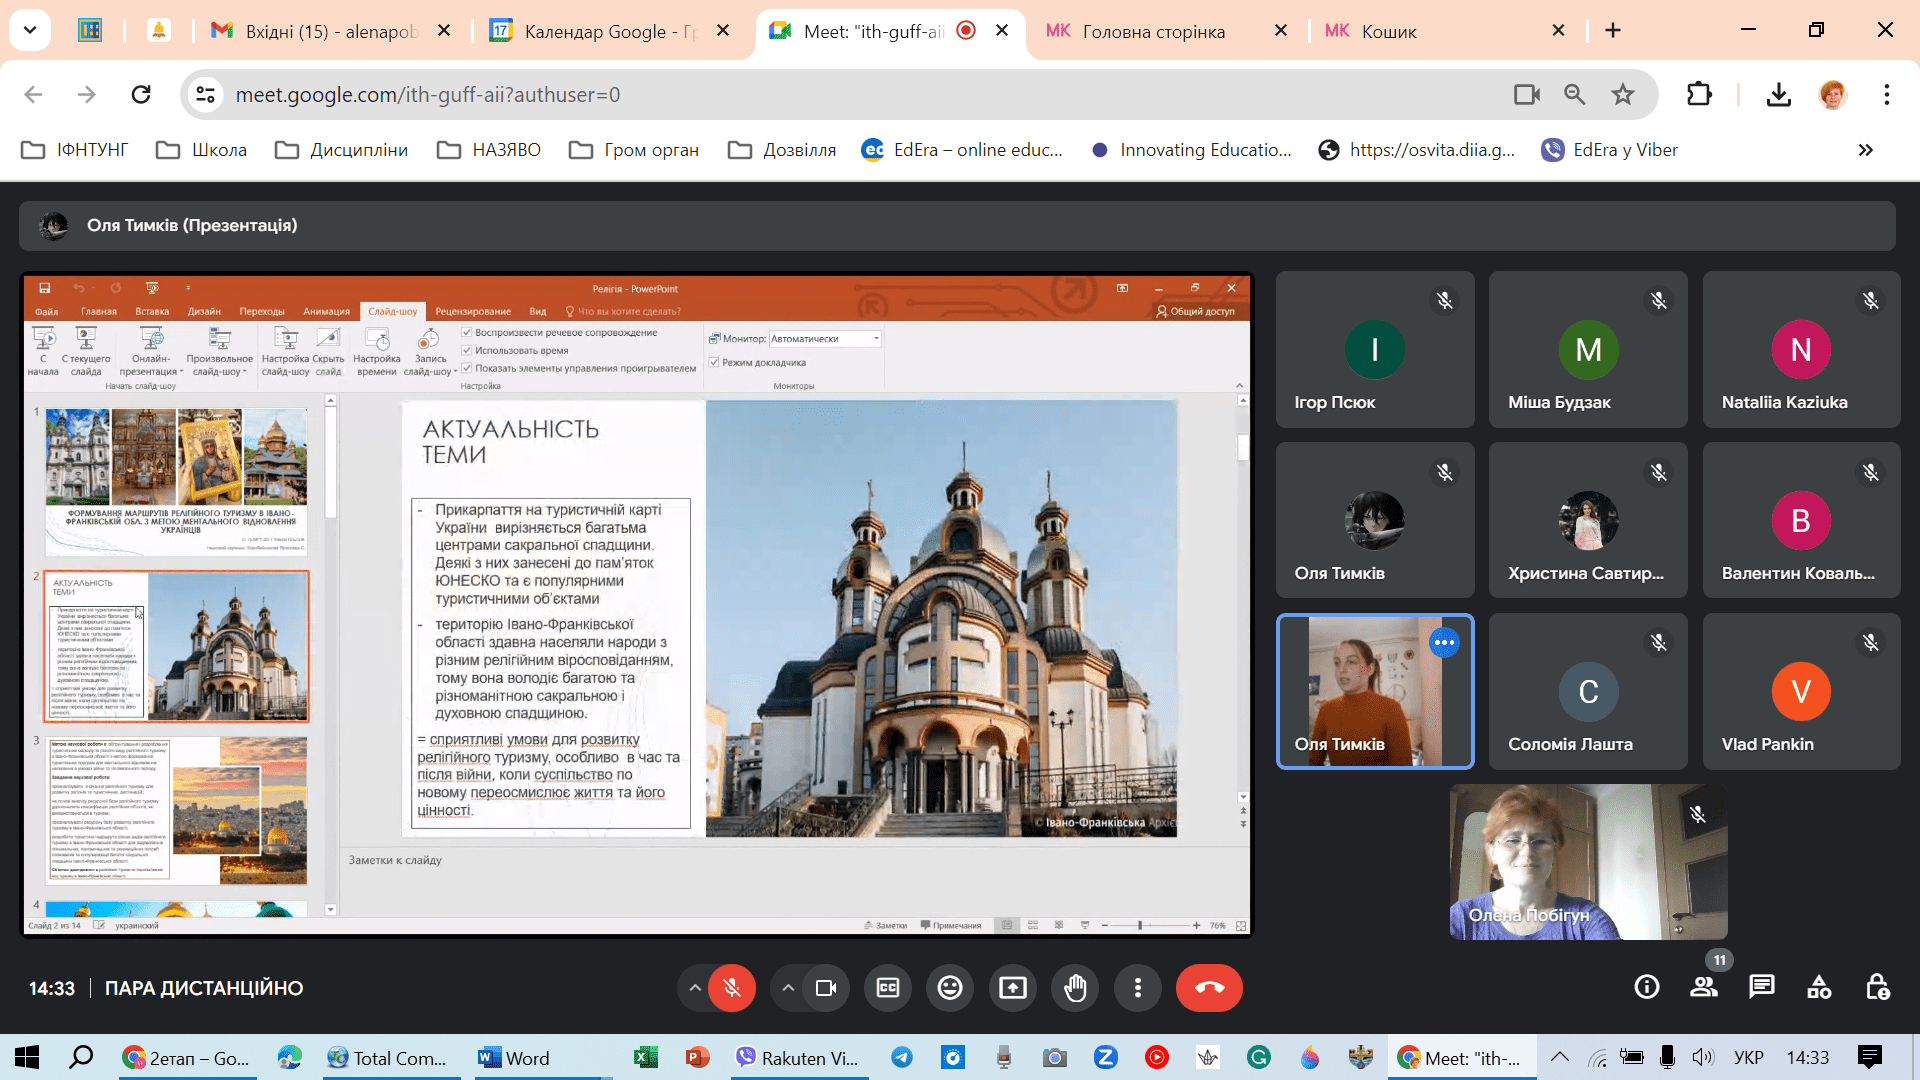Switch to Головна сторінка browser tab

(1152, 31)
